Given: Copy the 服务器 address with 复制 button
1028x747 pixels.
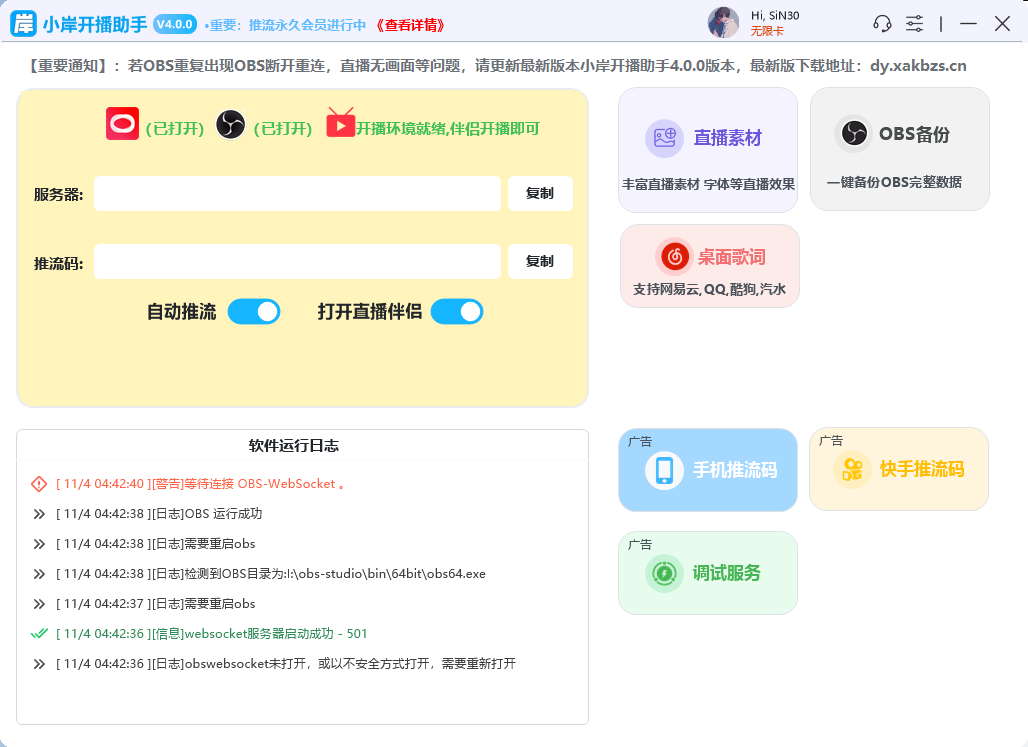Looking at the screenshot, I should 540,194.
